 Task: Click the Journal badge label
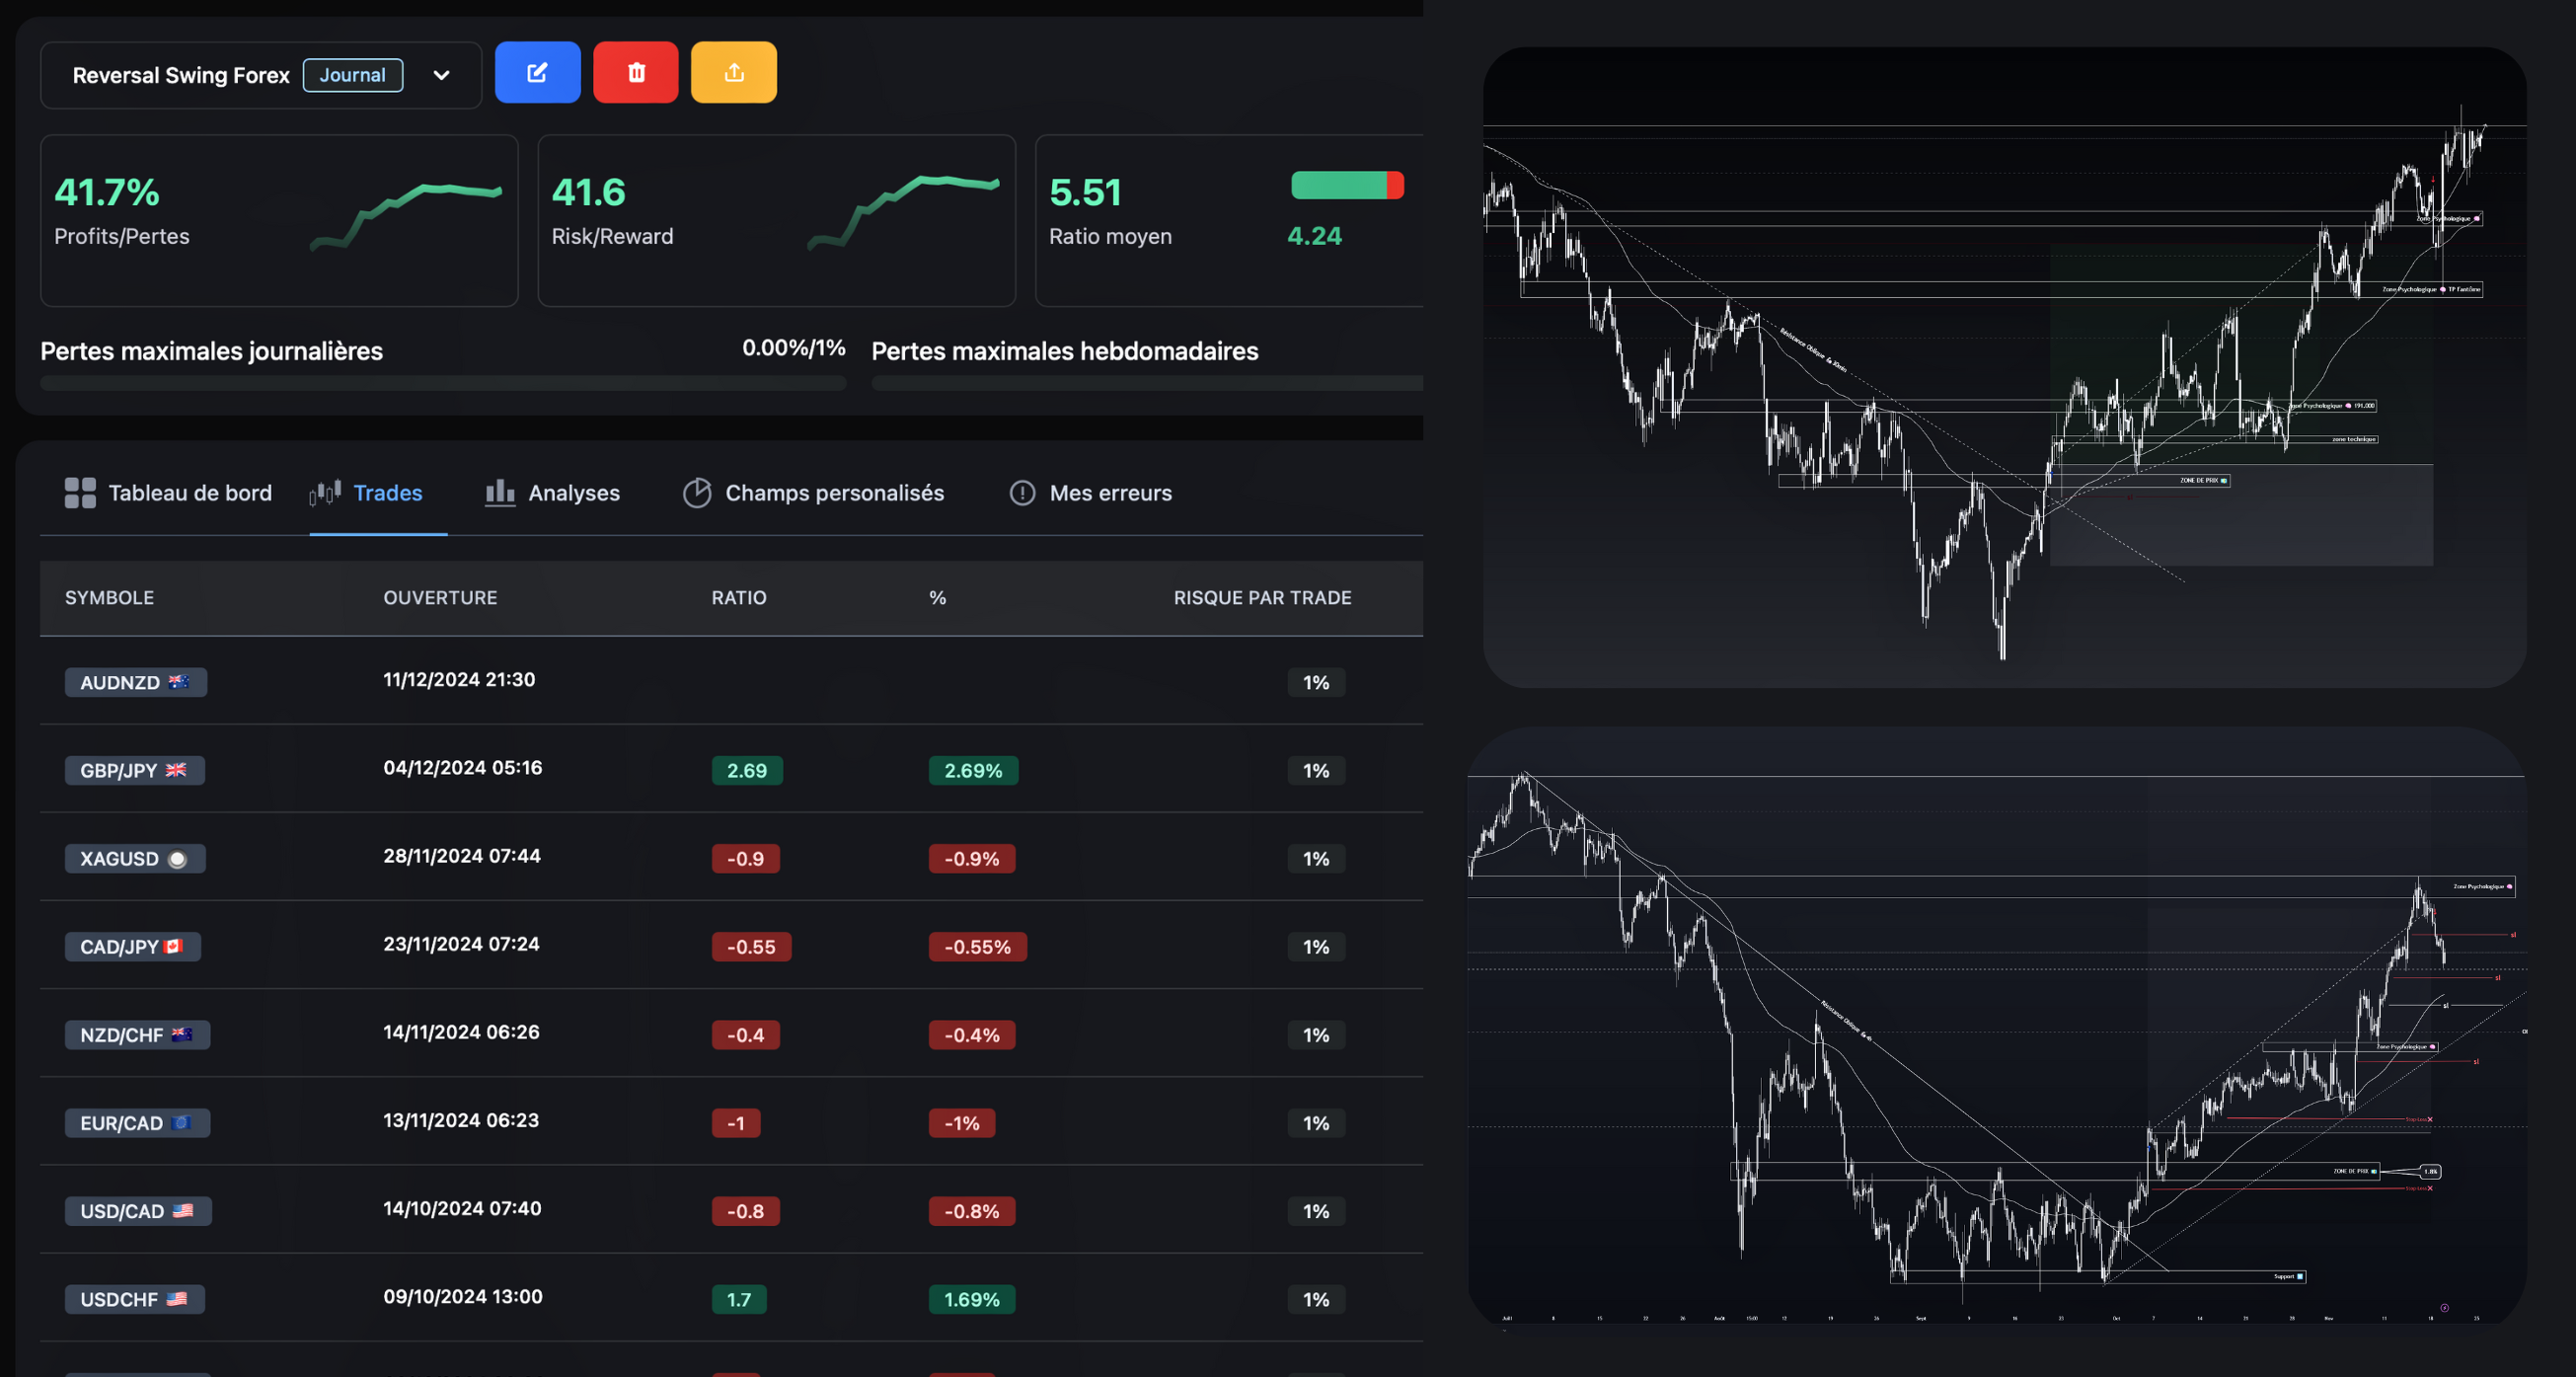pyautogui.click(x=352, y=75)
